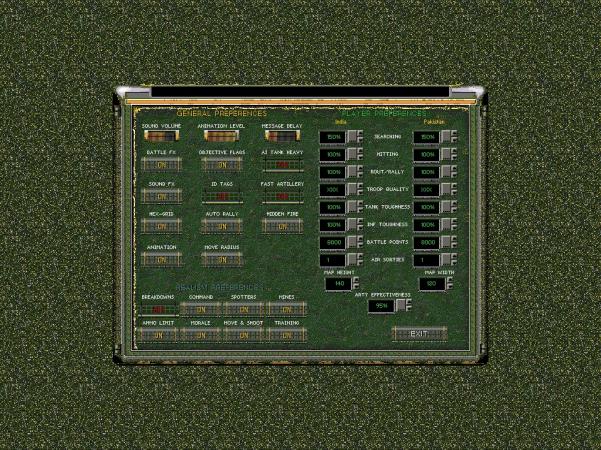
Task: Change the Message Delay slider
Action: tap(282, 136)
